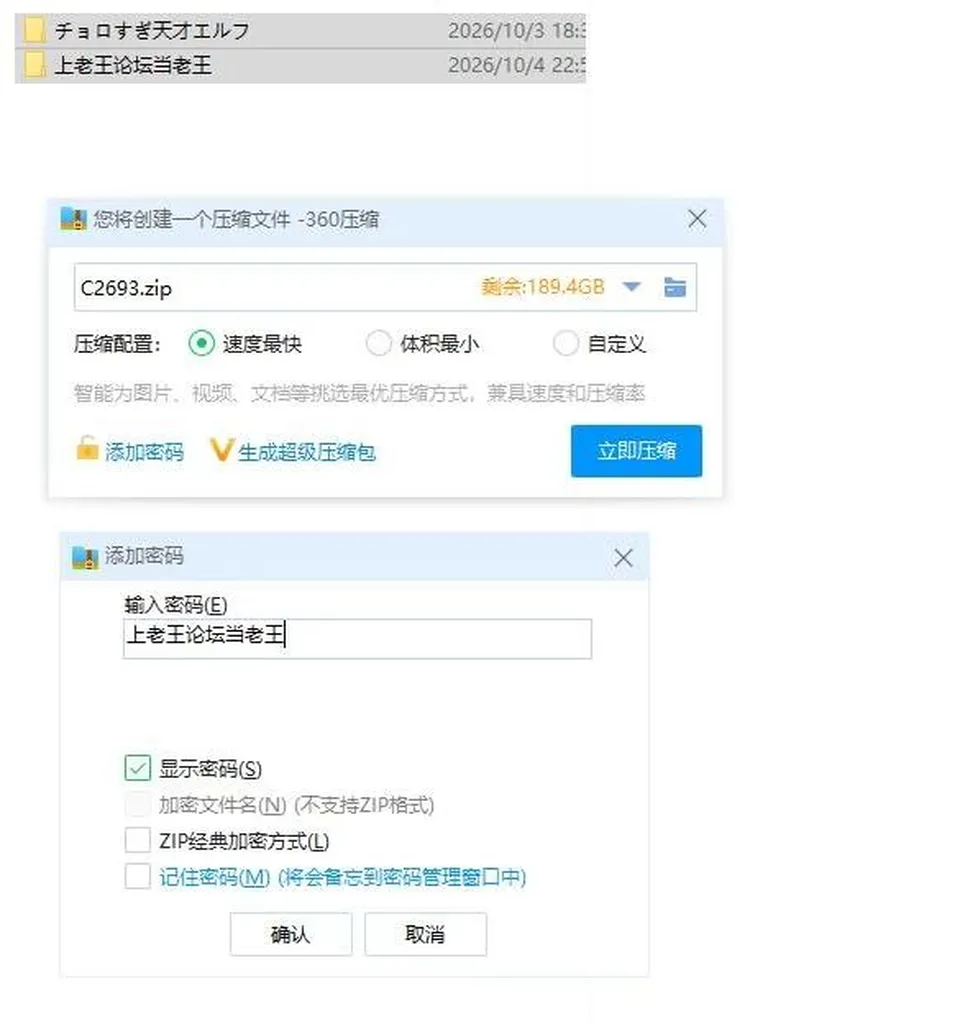960x1027 pixels.
Task: Select the 速度最快 radio option
Action: (202, 343)
